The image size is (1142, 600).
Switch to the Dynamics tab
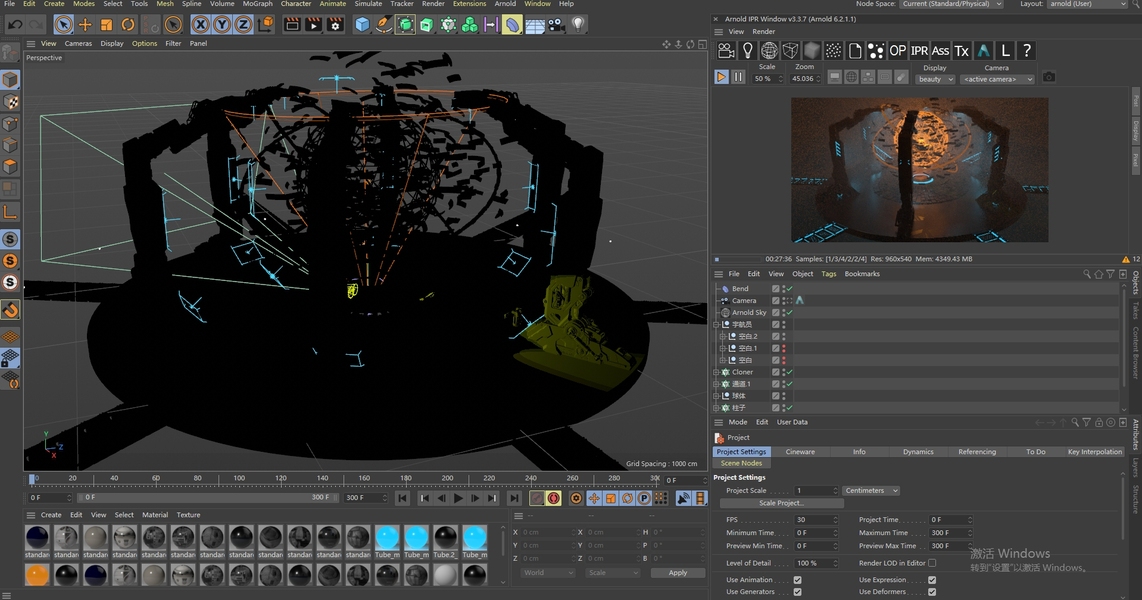pyautogui.click(x=918, y=452)
